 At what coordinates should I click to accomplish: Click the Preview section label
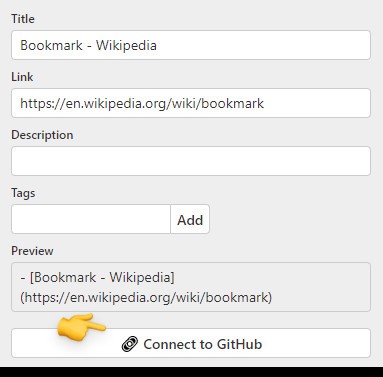(x=32, y=251)
